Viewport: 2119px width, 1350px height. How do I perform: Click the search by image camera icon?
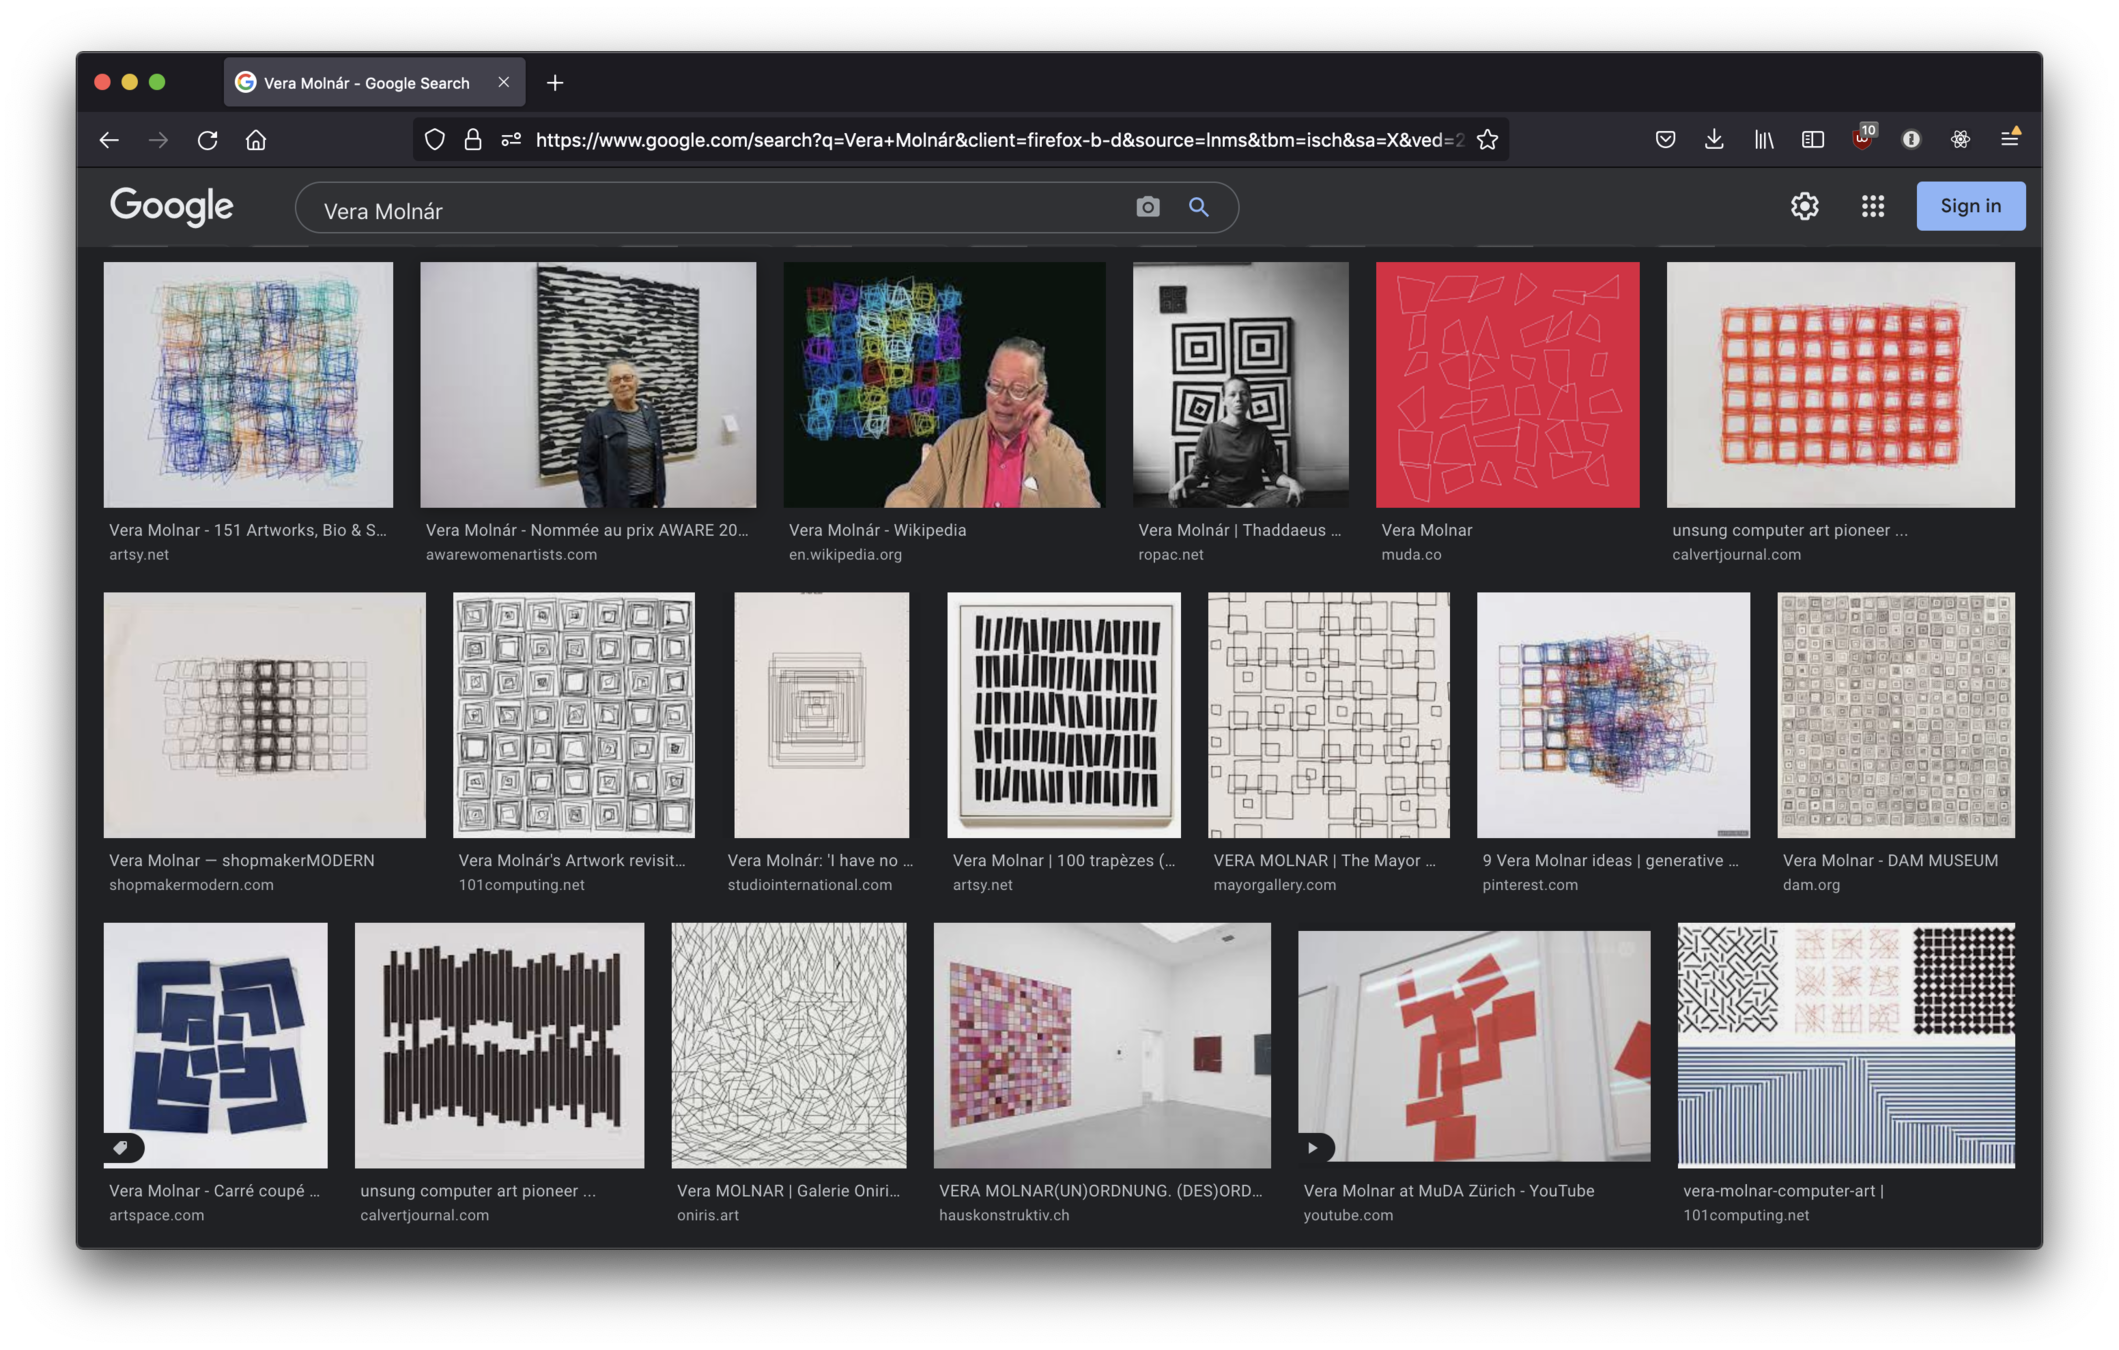click(1147, 207)
